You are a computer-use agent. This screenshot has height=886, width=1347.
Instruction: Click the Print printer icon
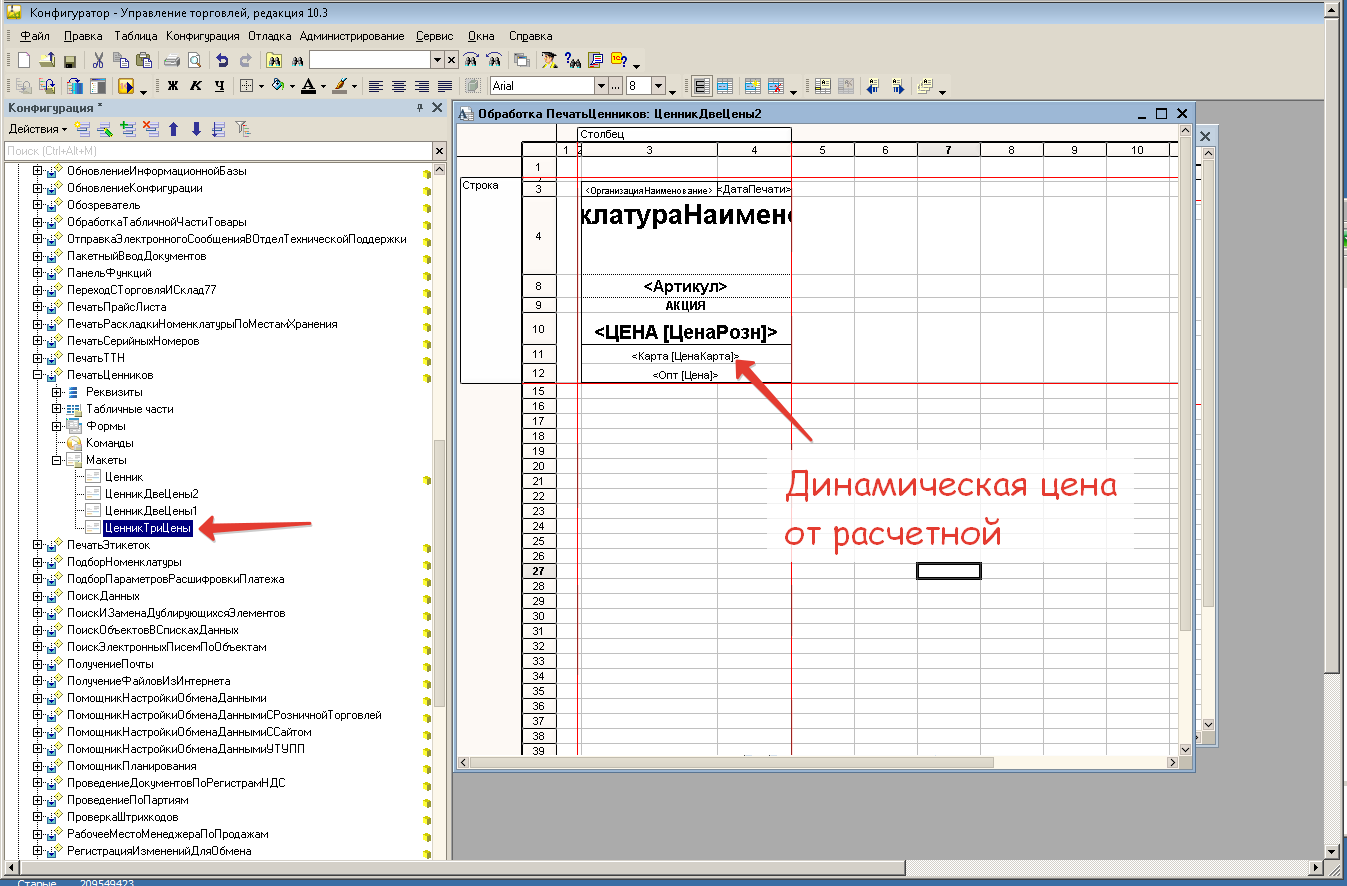pos(172,60)
